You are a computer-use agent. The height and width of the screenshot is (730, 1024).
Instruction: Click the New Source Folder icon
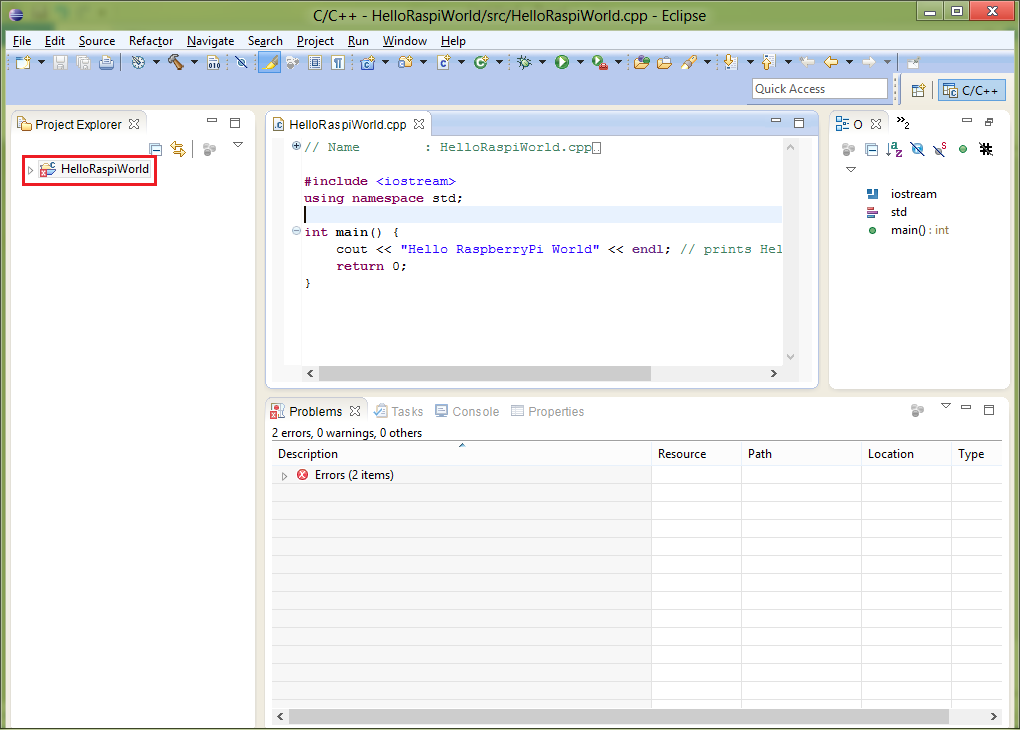[406, 63]
